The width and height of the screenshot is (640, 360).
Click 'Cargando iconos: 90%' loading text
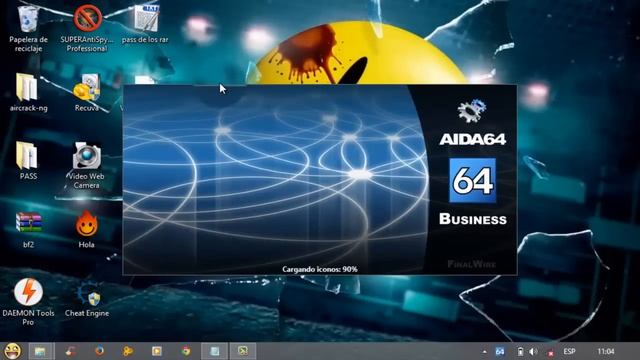[x=320, y=269]
